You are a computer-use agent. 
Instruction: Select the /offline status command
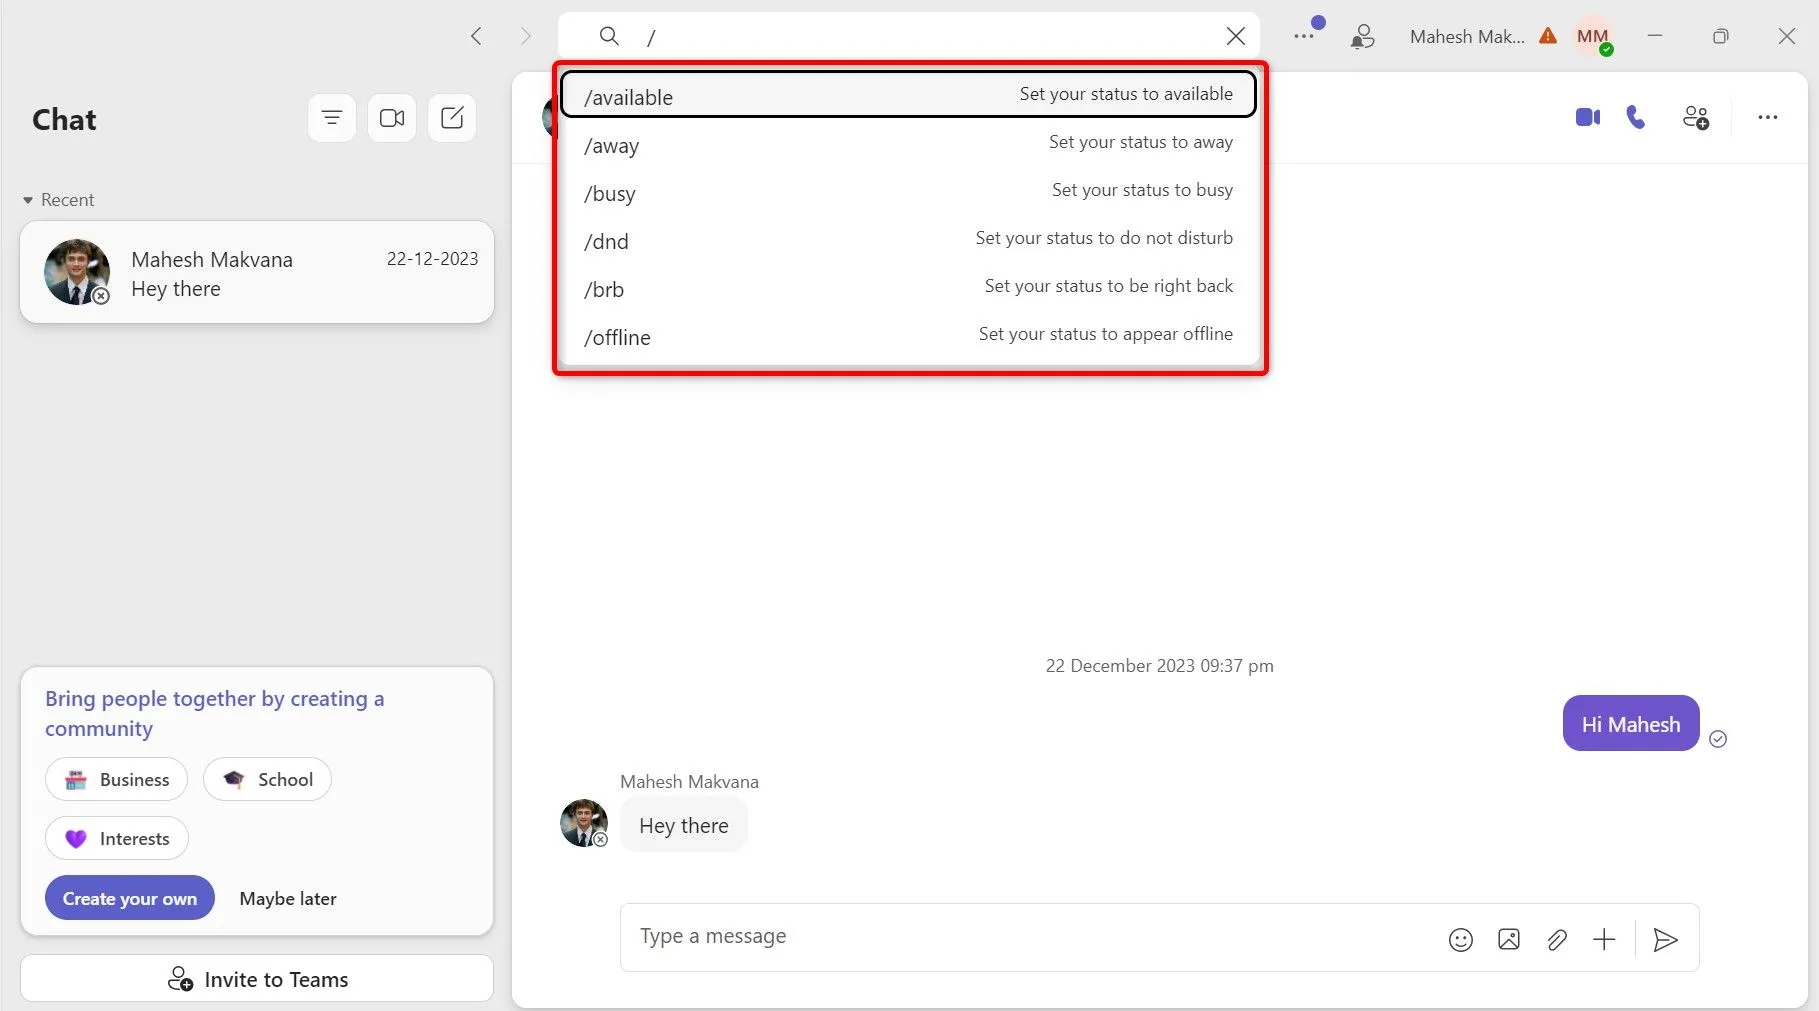pos(907,336)
